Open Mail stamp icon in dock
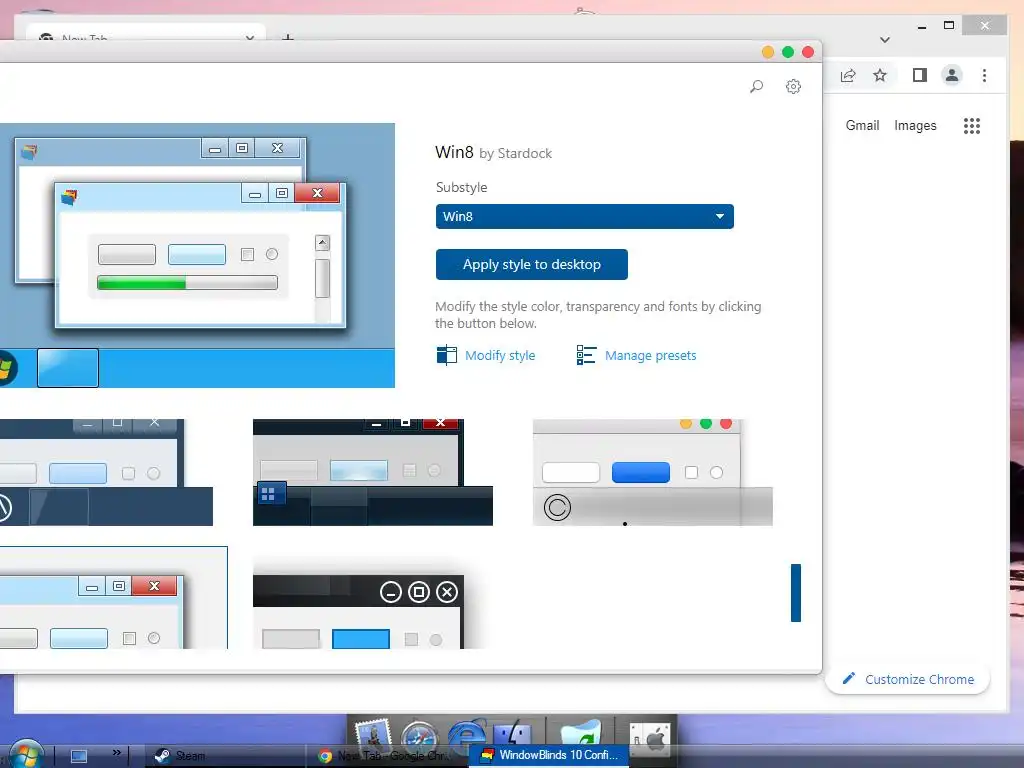The width and height of the screenshot is (1024, 768). [x=373, y=734]
